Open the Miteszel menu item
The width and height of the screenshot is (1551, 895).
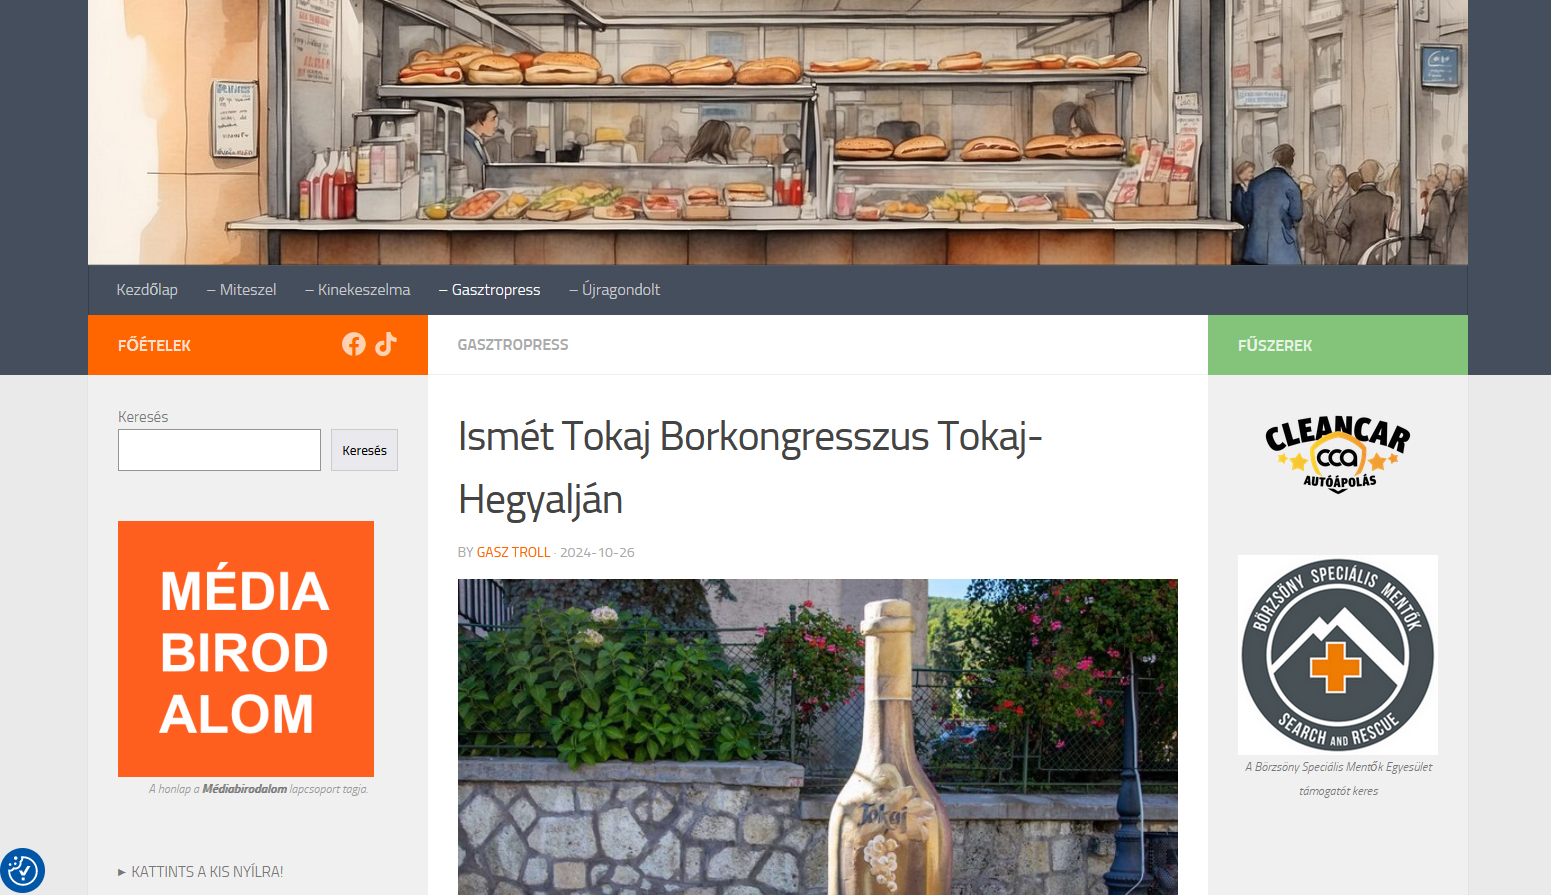coord(242,290)
